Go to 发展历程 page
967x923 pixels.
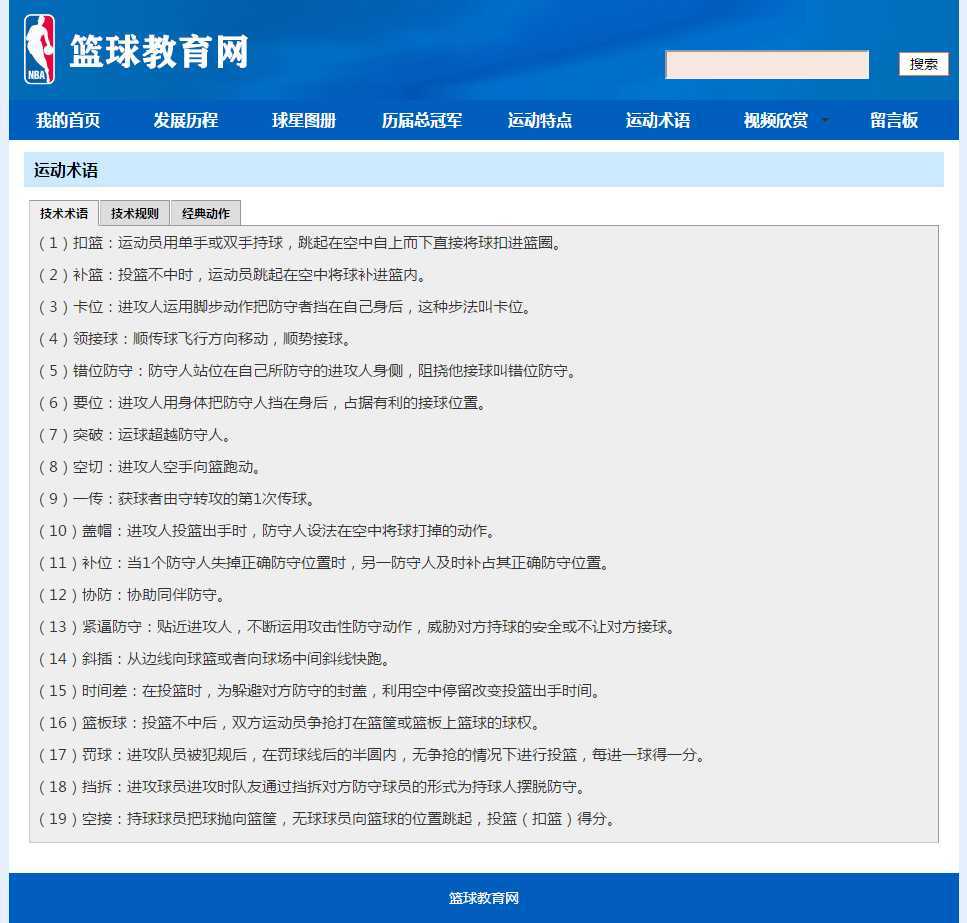tap(185, 121)
